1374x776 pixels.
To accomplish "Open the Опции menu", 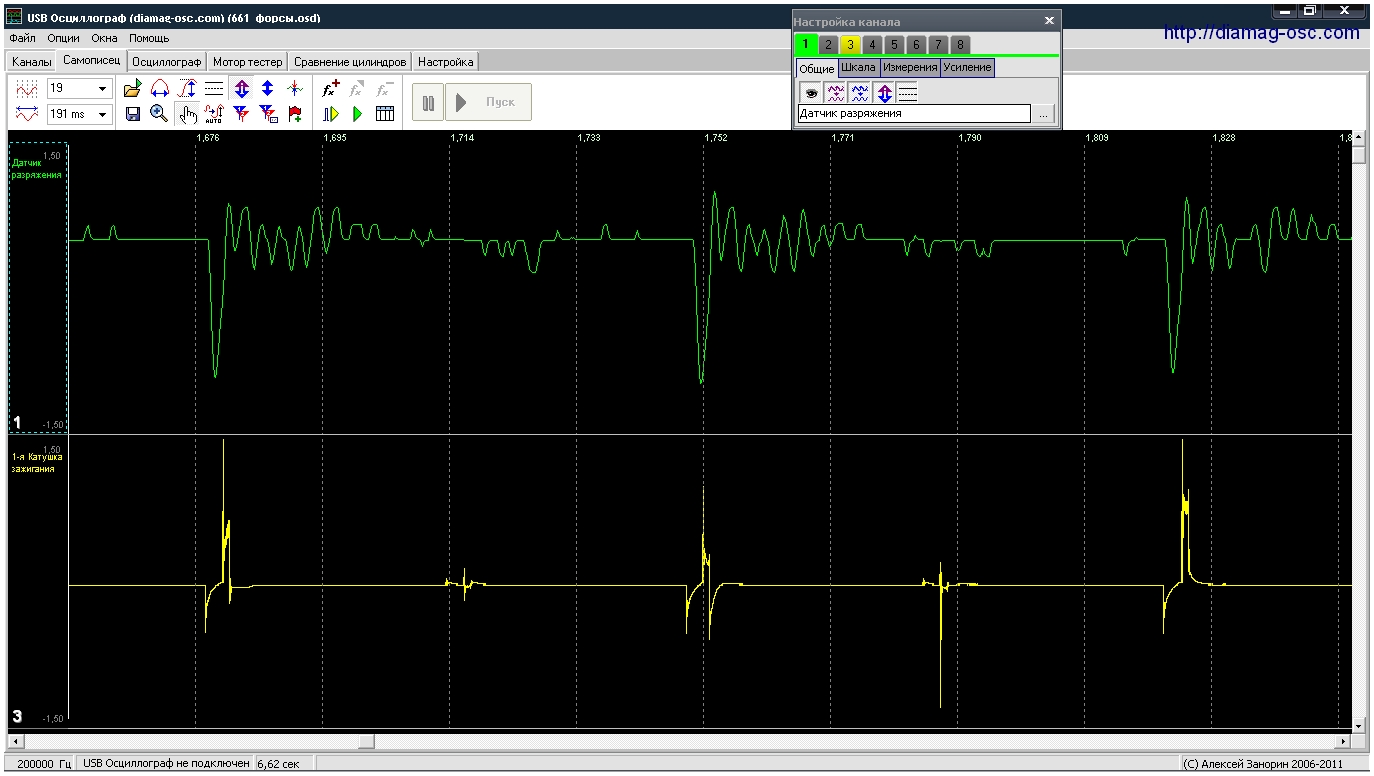I will [x=63, y=38].
